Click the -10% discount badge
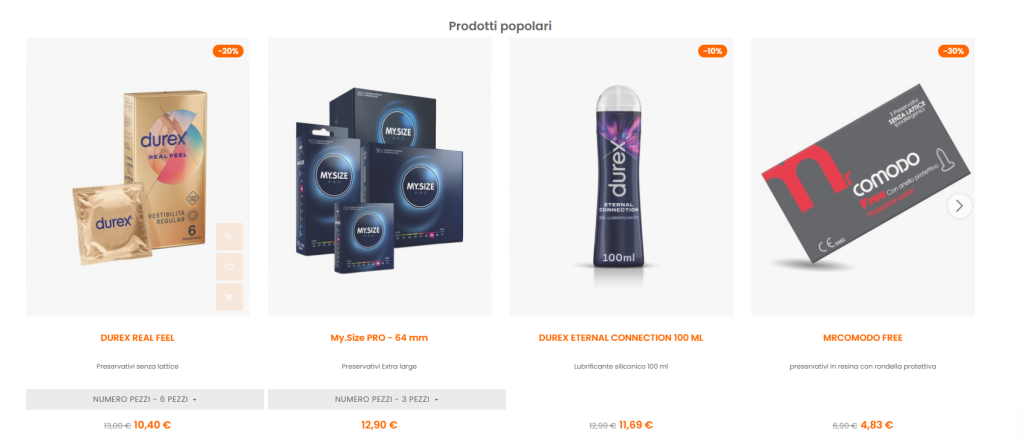The image size is (1024, 446). (712, 51)
